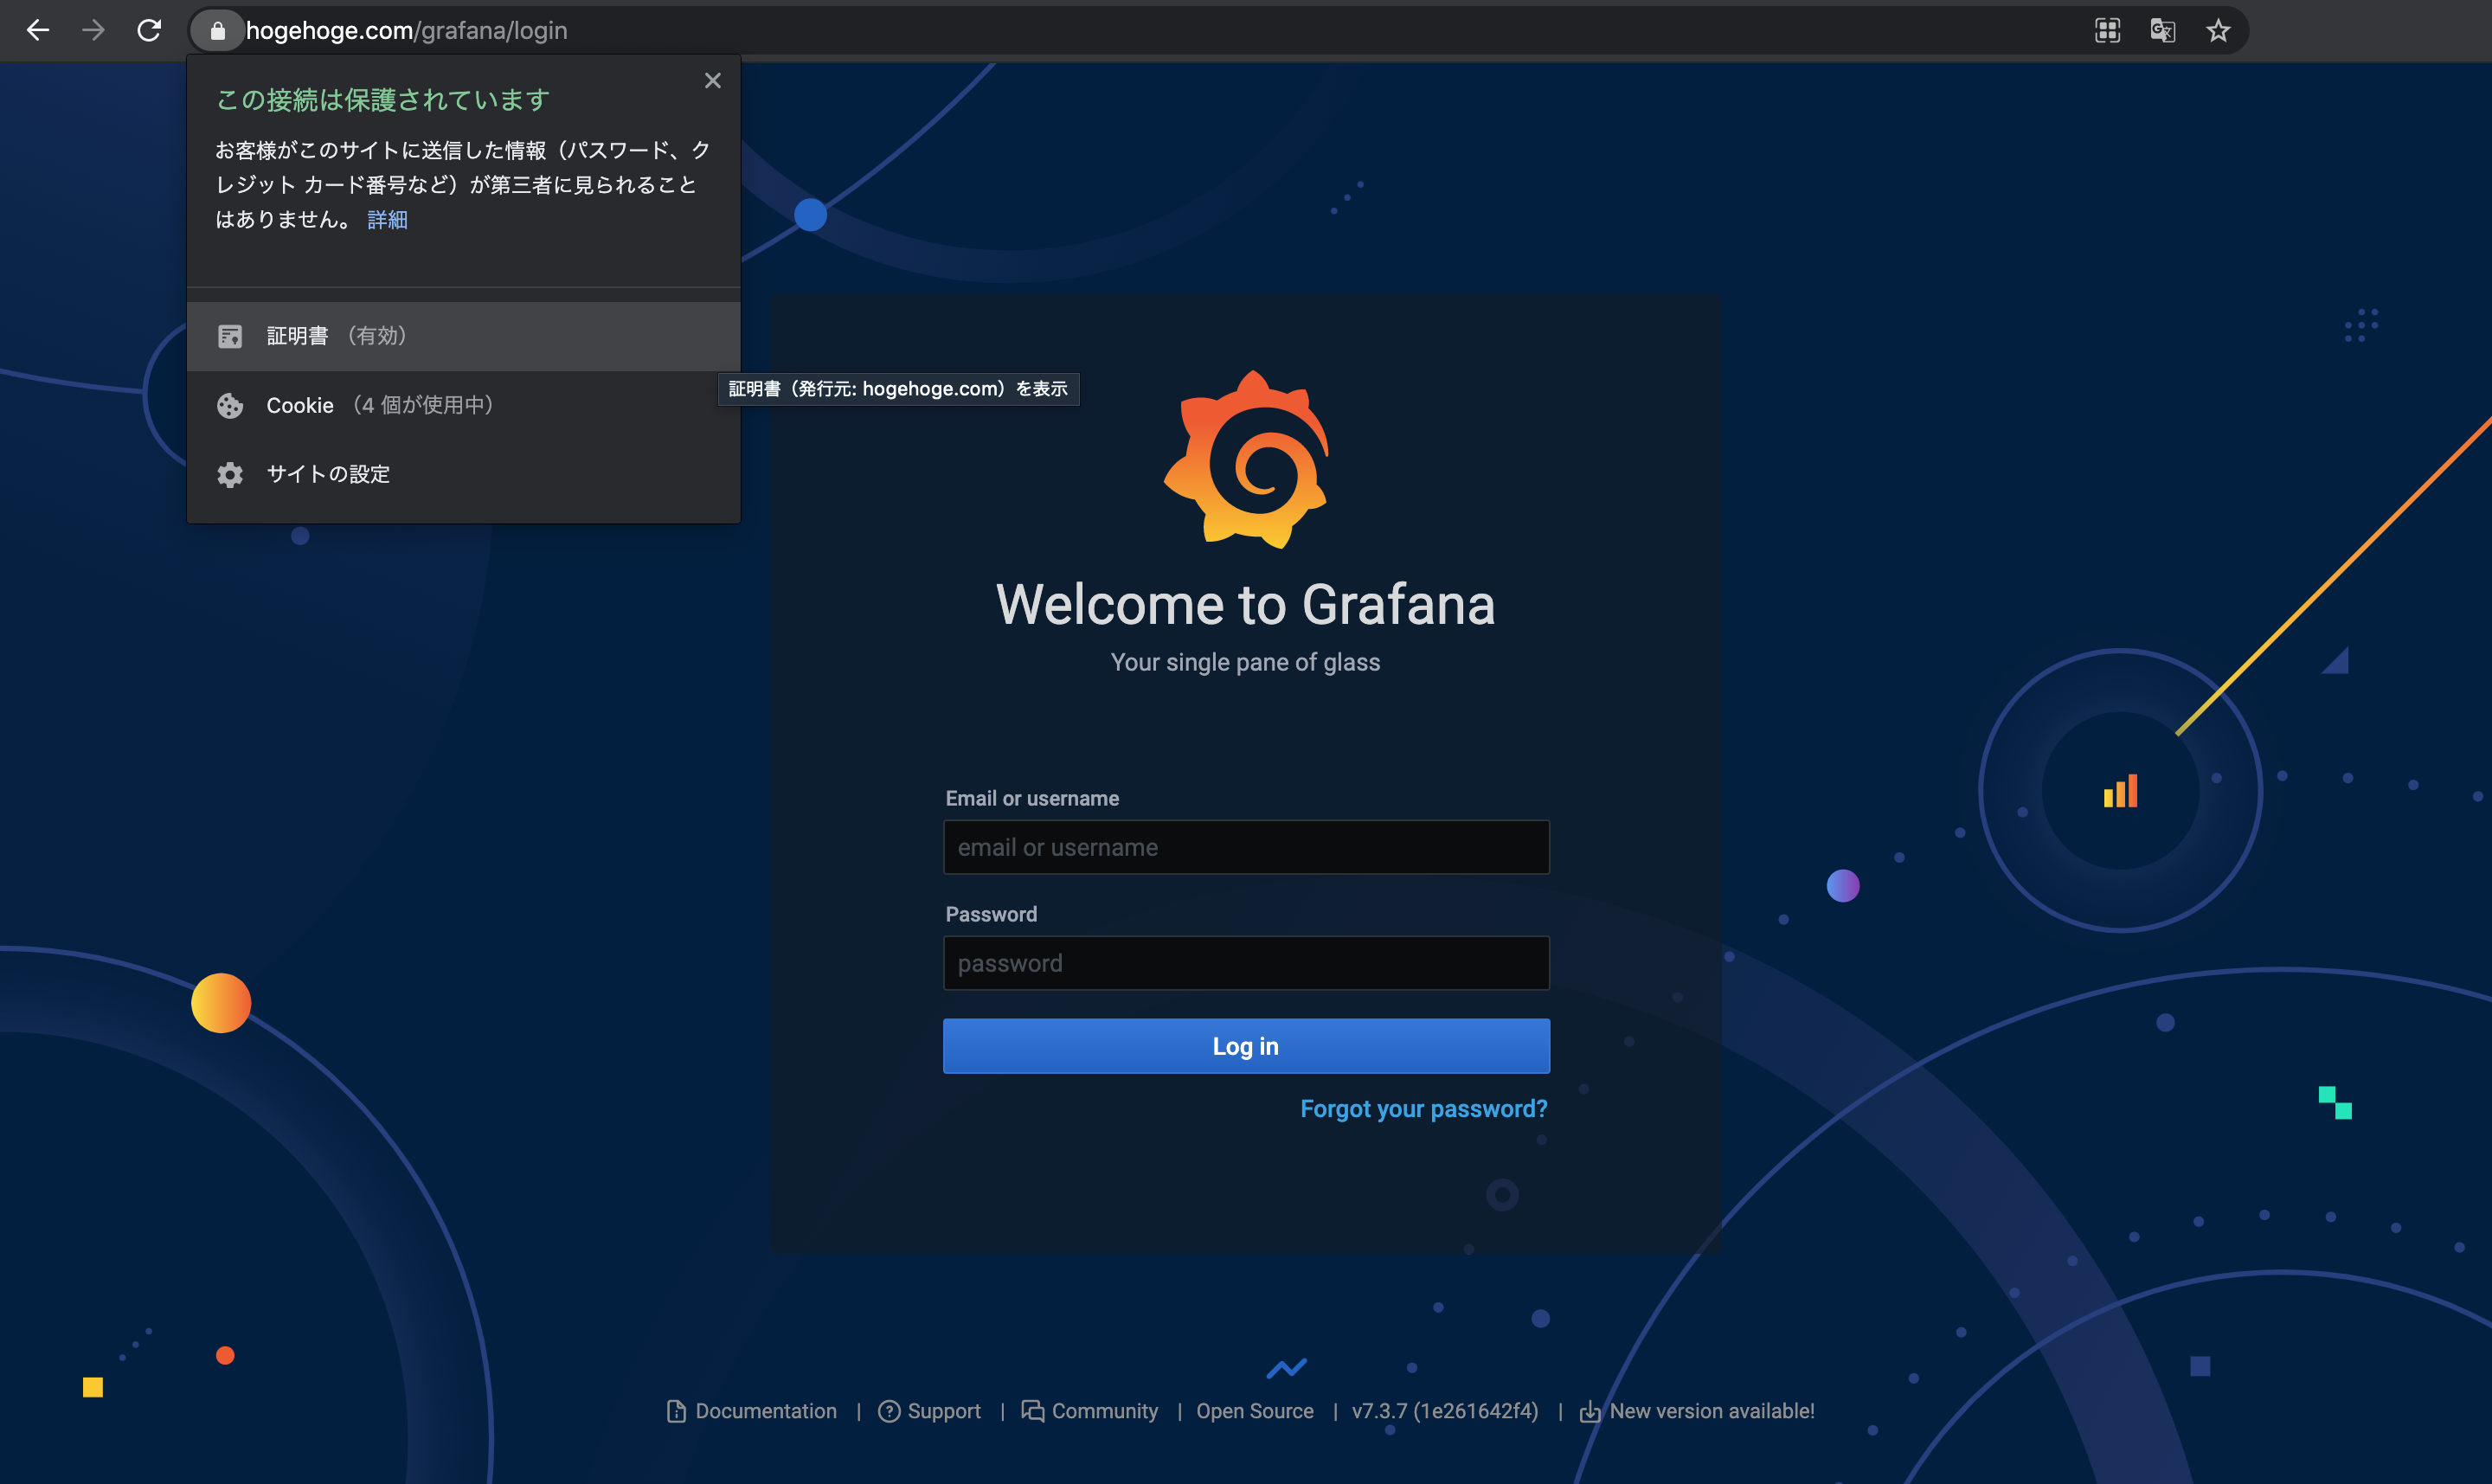Click the 詳細 link in the security popup
The image size is (2492, 1484).
(x=387, y=220)
